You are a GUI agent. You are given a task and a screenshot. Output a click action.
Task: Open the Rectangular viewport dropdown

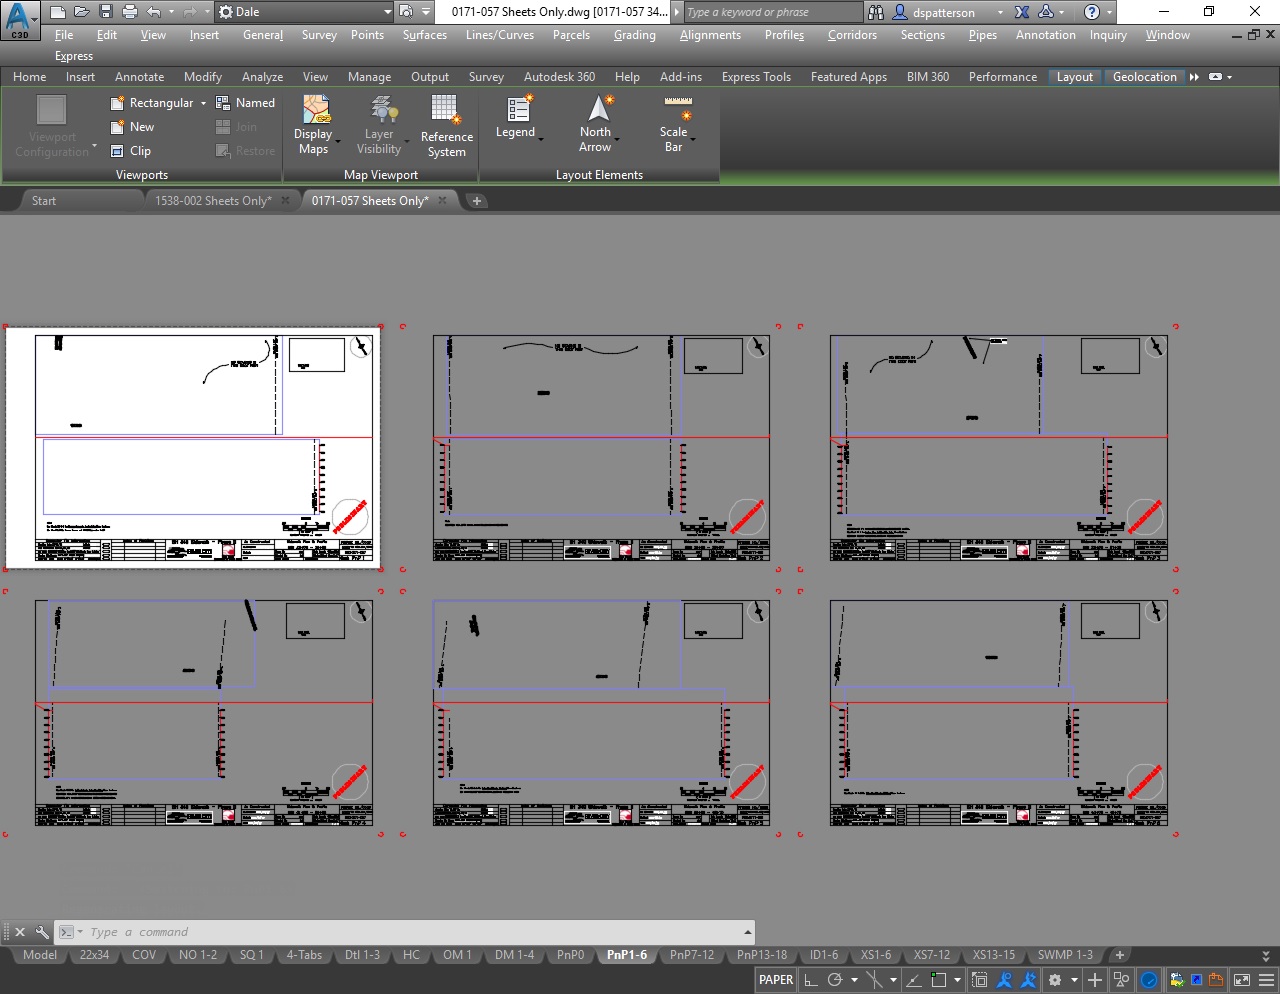pyautogui.click(x=203, y=102)
